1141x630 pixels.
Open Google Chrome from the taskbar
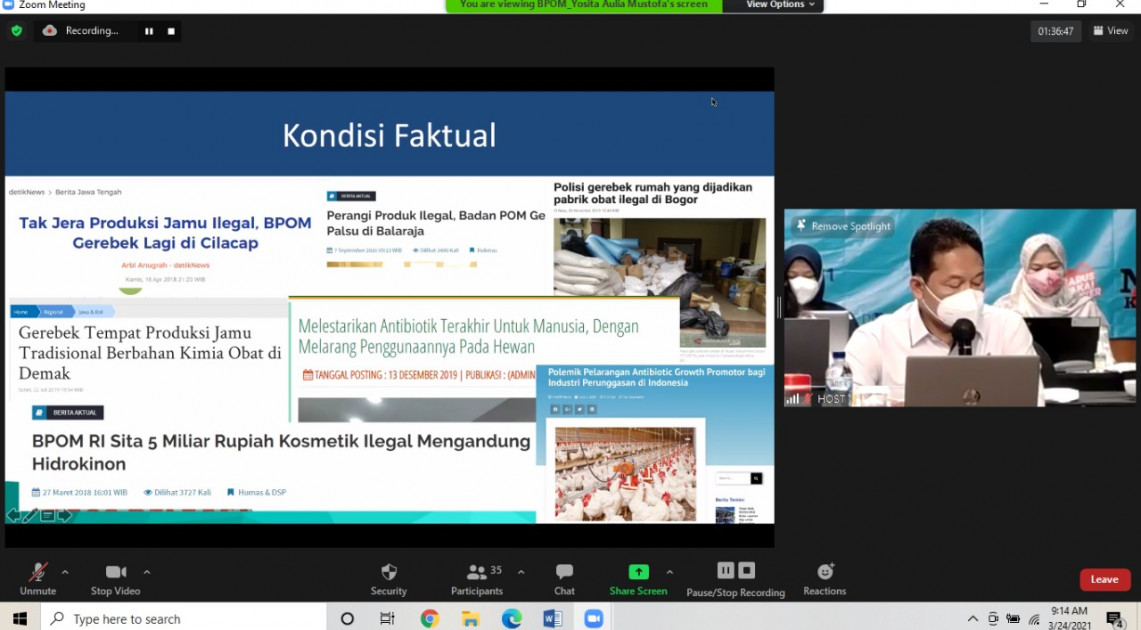[429, 619]
